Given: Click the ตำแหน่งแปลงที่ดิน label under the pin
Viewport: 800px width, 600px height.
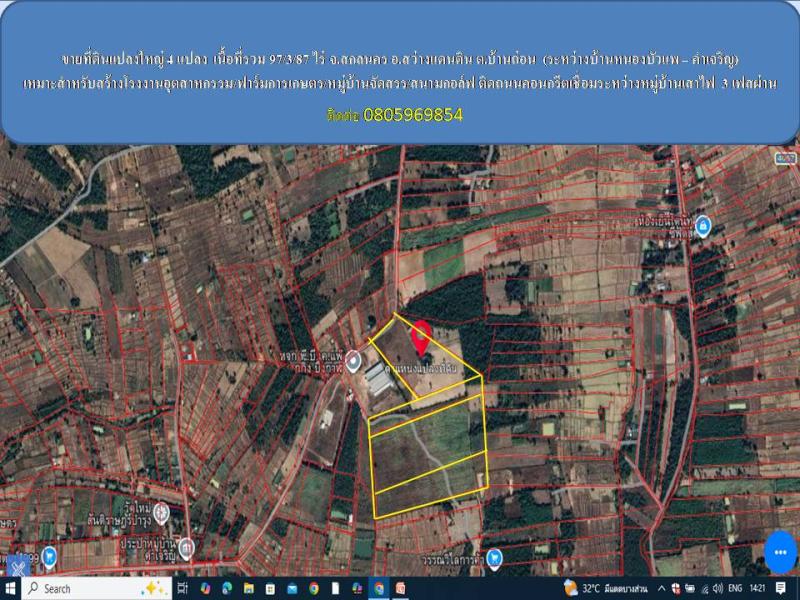Looking at the screenshot, I should click(x=421, y=367).
